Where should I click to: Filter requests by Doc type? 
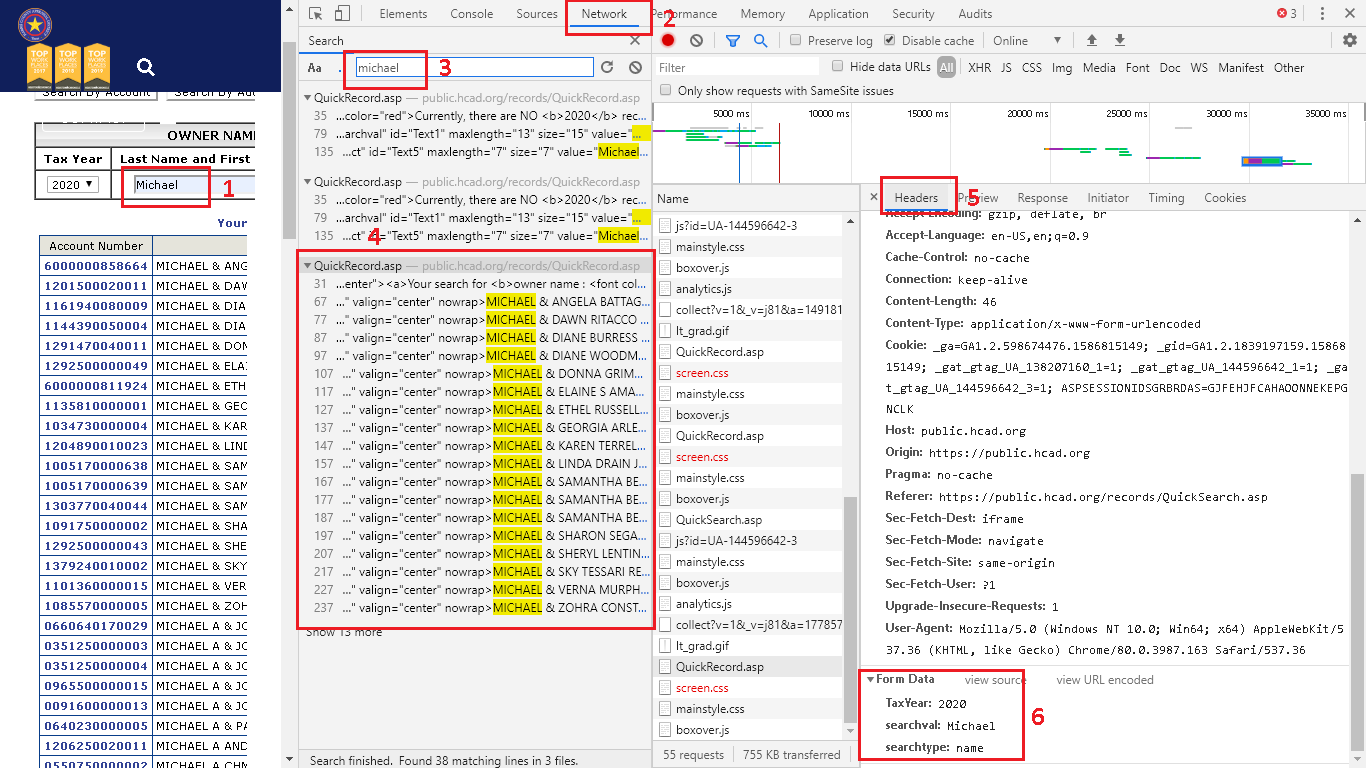pos(1170,68)
